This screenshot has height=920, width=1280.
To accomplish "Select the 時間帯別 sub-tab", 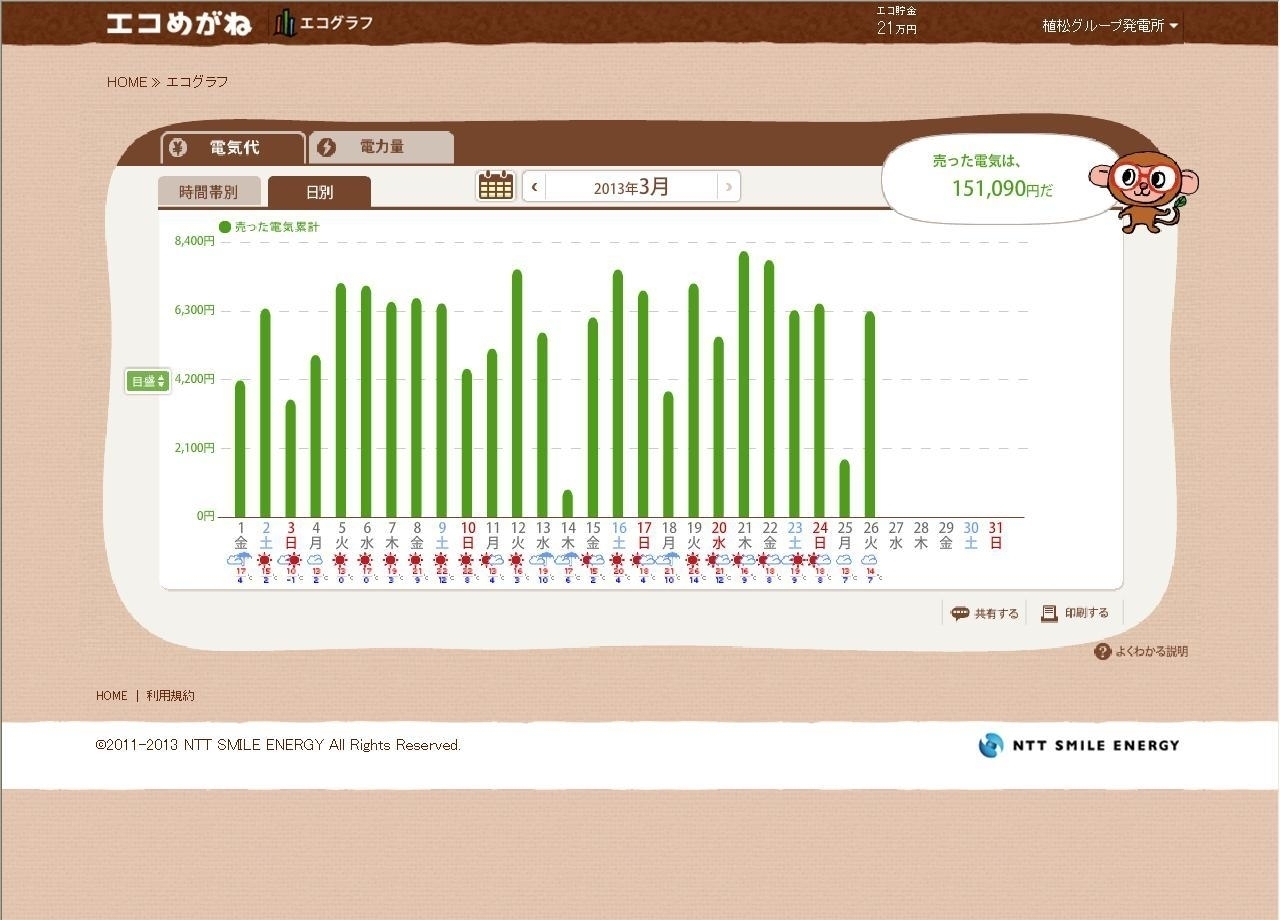I will click(x=209, y=192).
